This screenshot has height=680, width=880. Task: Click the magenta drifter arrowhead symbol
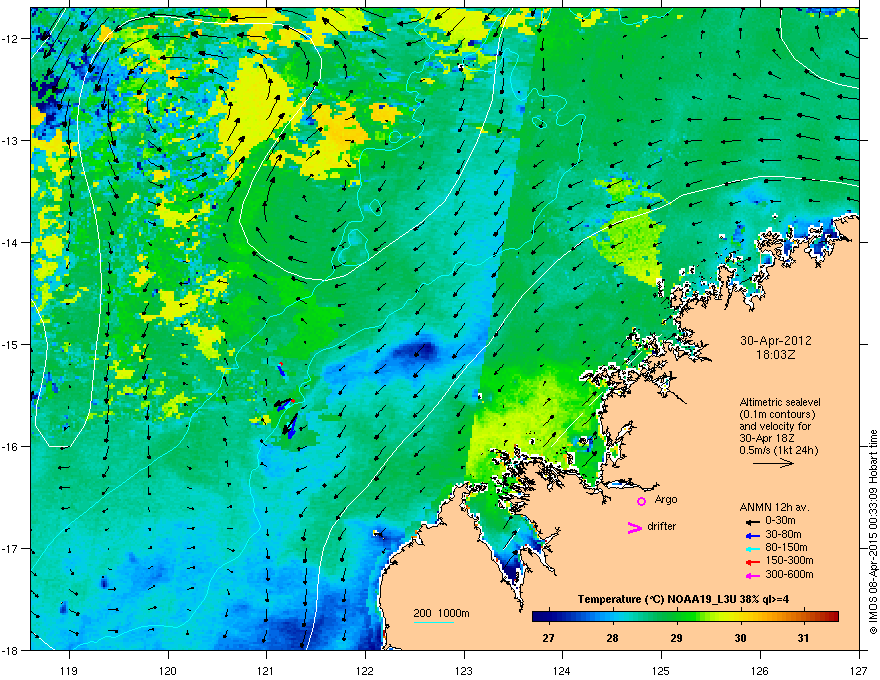click(635, 527)
